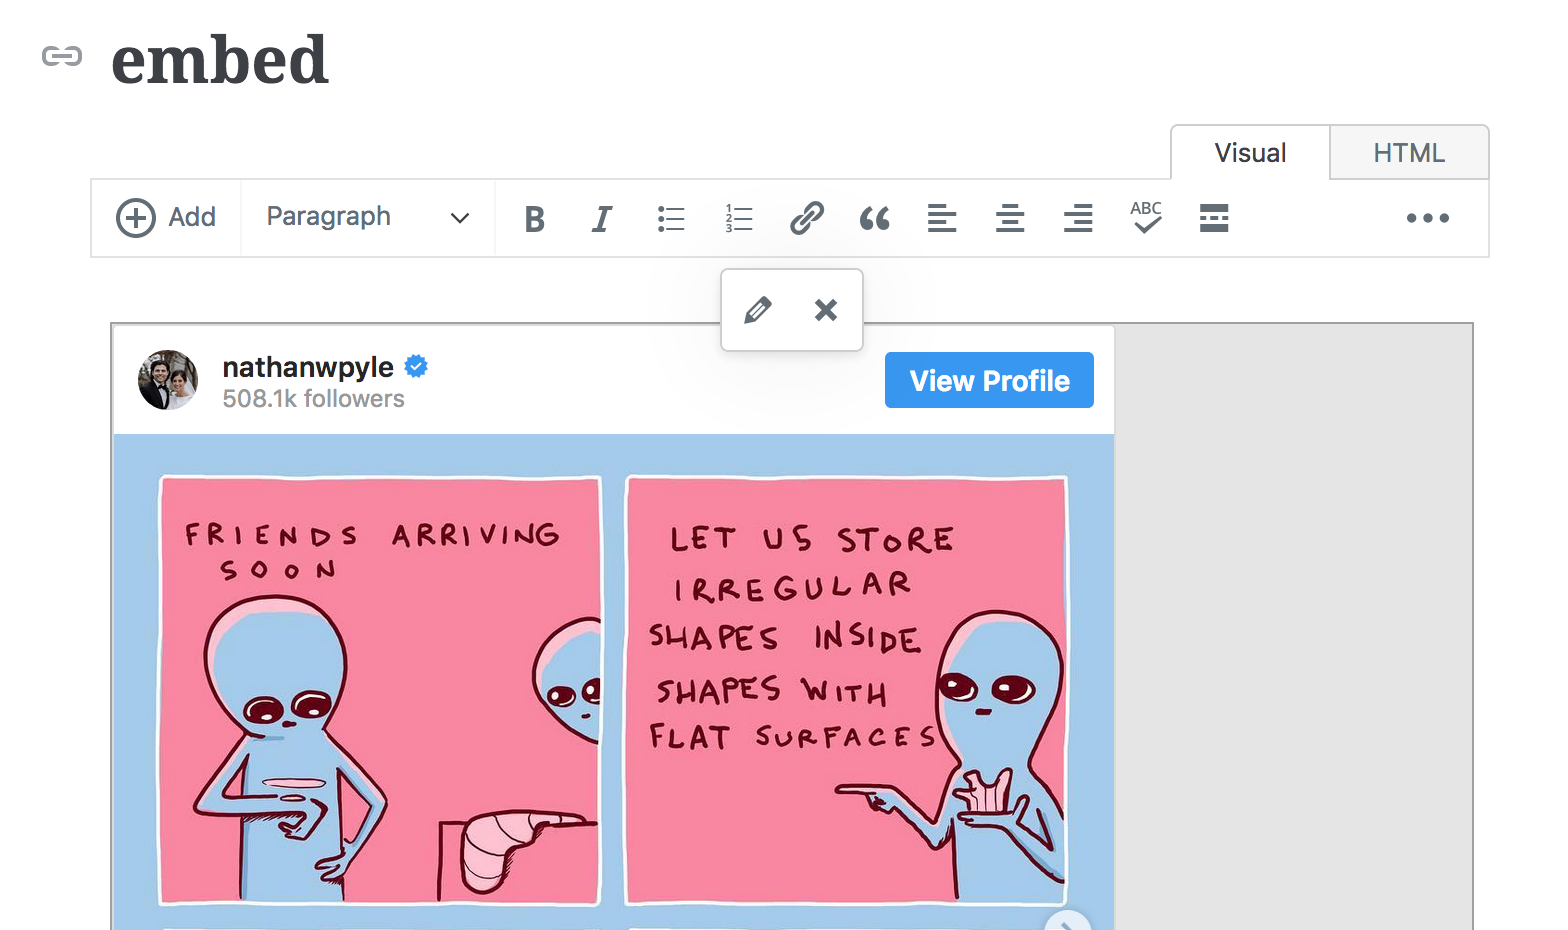Toggle bold formatting
Viewport: 1568px width, 930px height.
point(535,219)
